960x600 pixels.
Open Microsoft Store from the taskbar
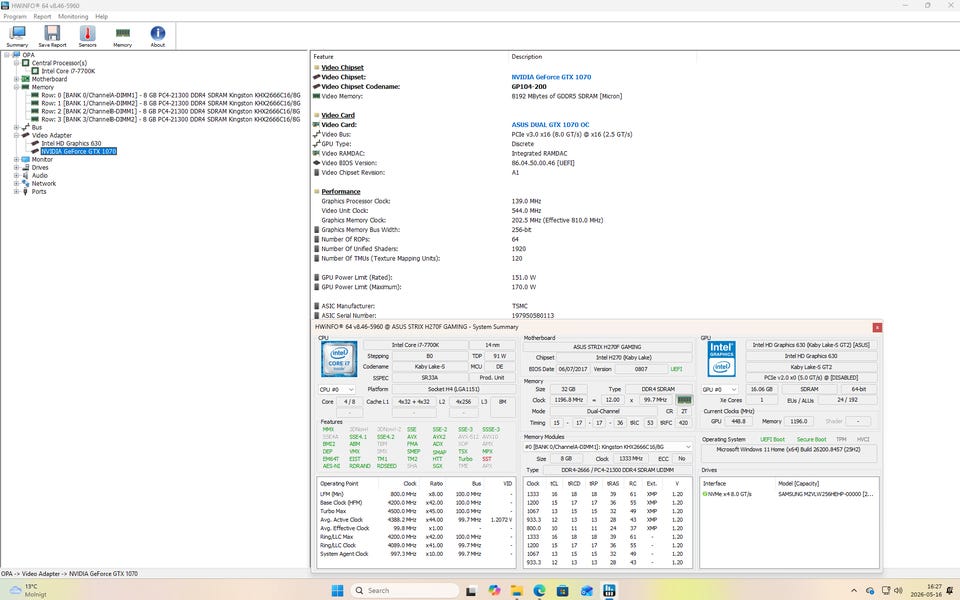(563, 590)
